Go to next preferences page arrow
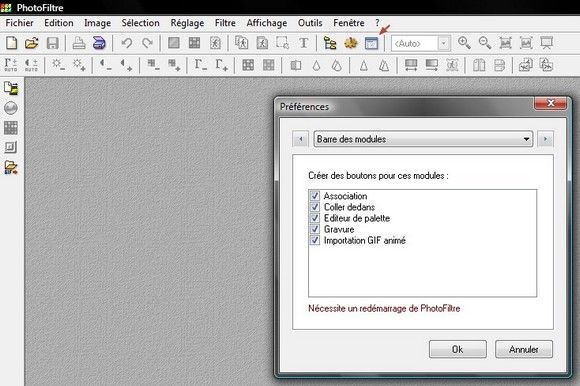This screenshot has width=580, height=386. 545,139
